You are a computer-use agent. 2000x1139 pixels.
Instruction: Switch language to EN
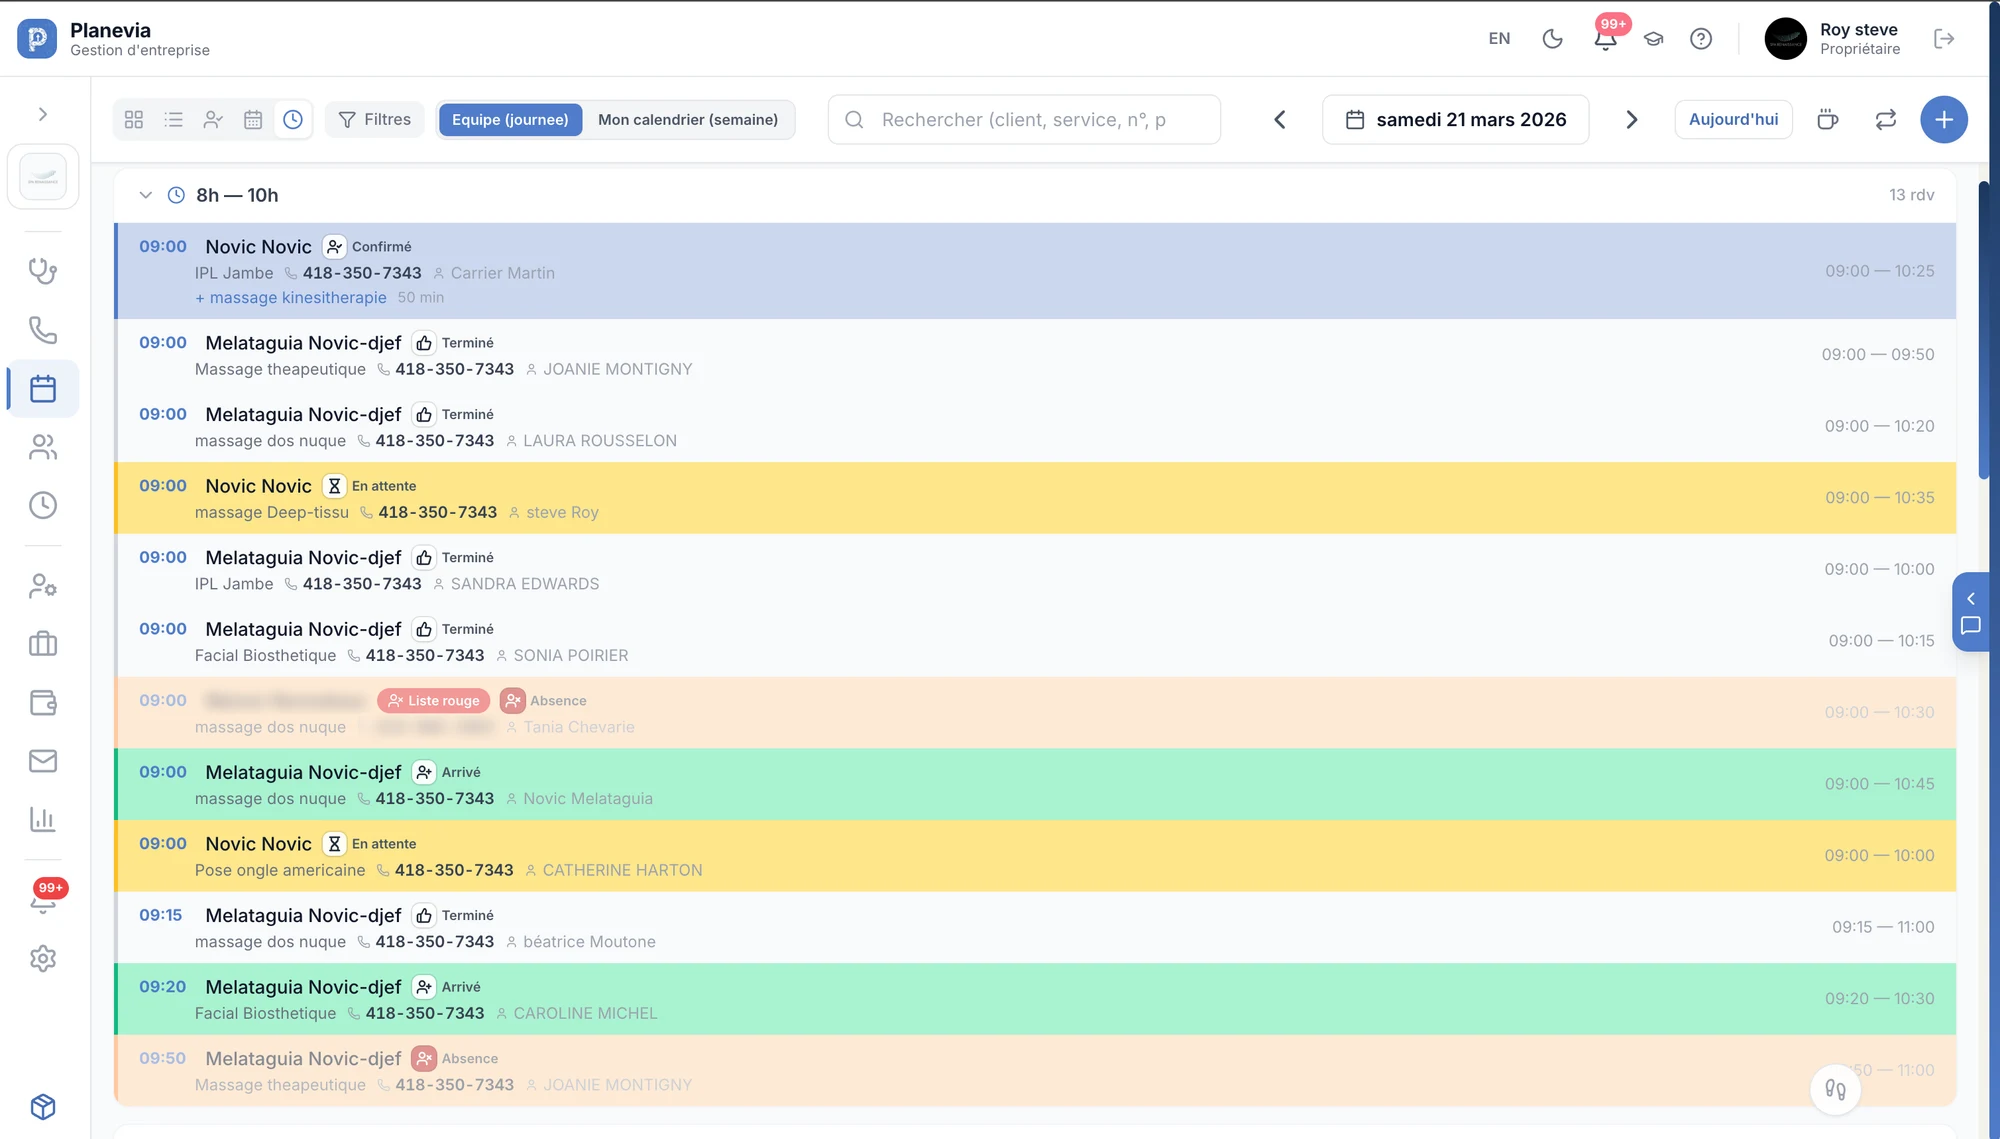point(1499,39)
